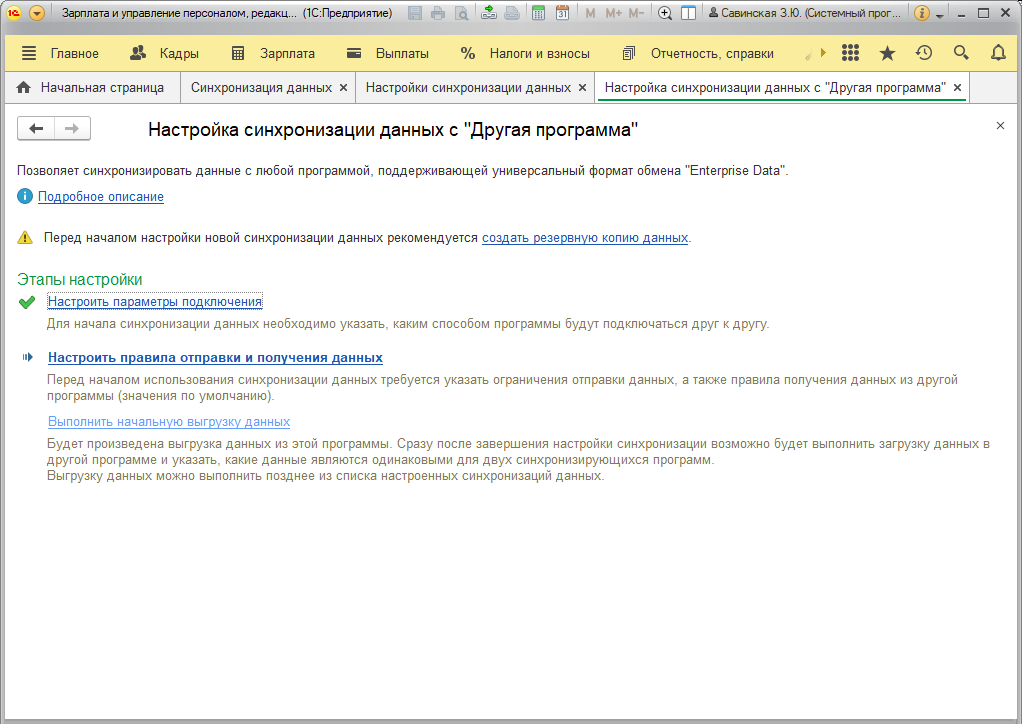Open the calculator from the title bar
The height and width of the screenshot is (724, 1022).
pyautogui.click(x=538, y=12)
